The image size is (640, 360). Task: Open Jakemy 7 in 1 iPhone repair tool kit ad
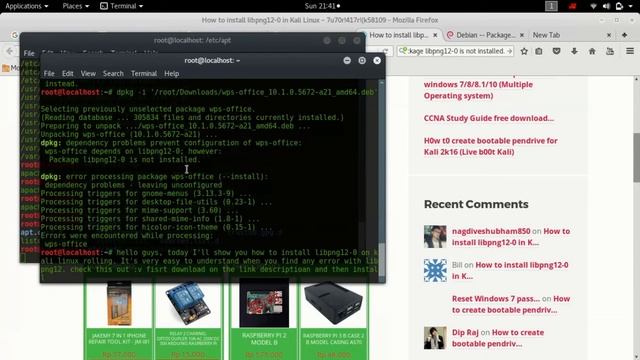119,320
